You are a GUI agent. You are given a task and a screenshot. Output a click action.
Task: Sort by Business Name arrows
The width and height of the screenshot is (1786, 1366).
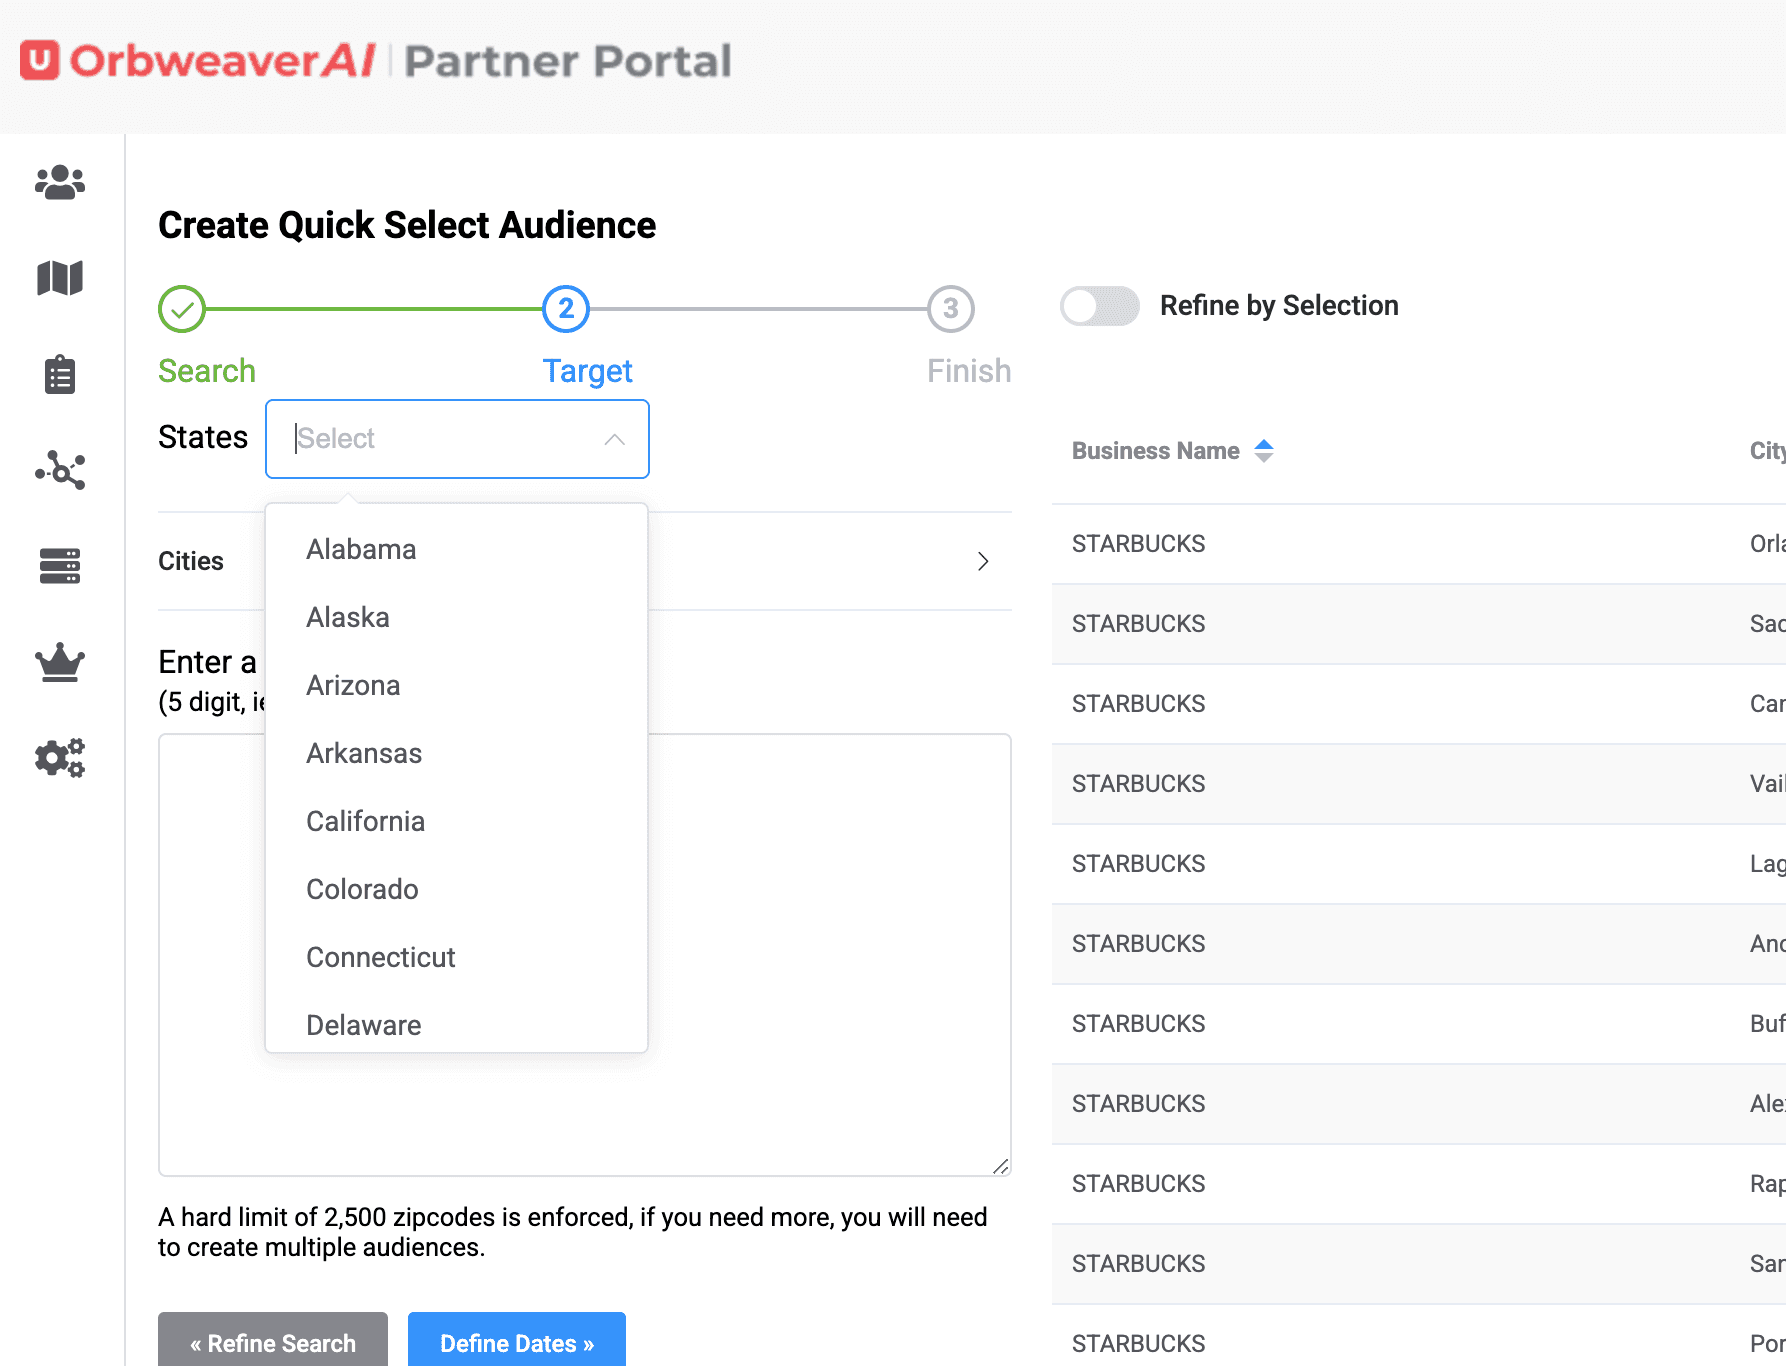(1264, 451)
